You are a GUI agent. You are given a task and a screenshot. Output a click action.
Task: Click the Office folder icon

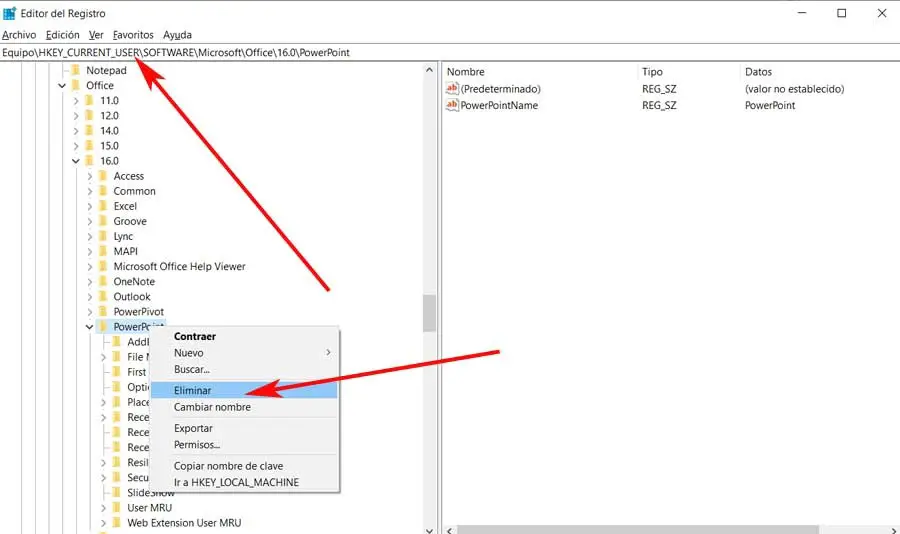click(76, 85)
